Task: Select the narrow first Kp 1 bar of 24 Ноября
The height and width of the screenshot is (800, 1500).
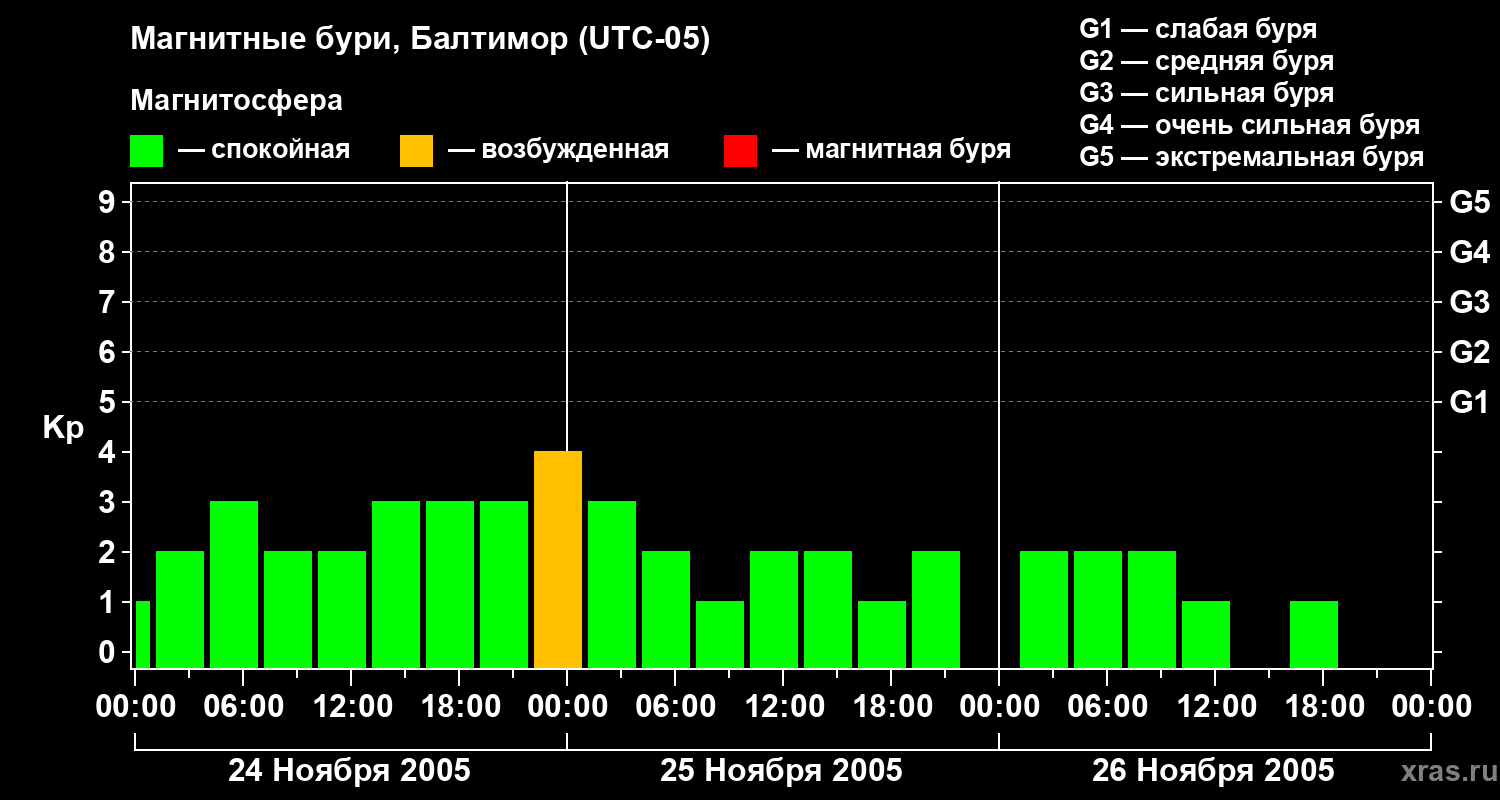Action: click(142, 635)
